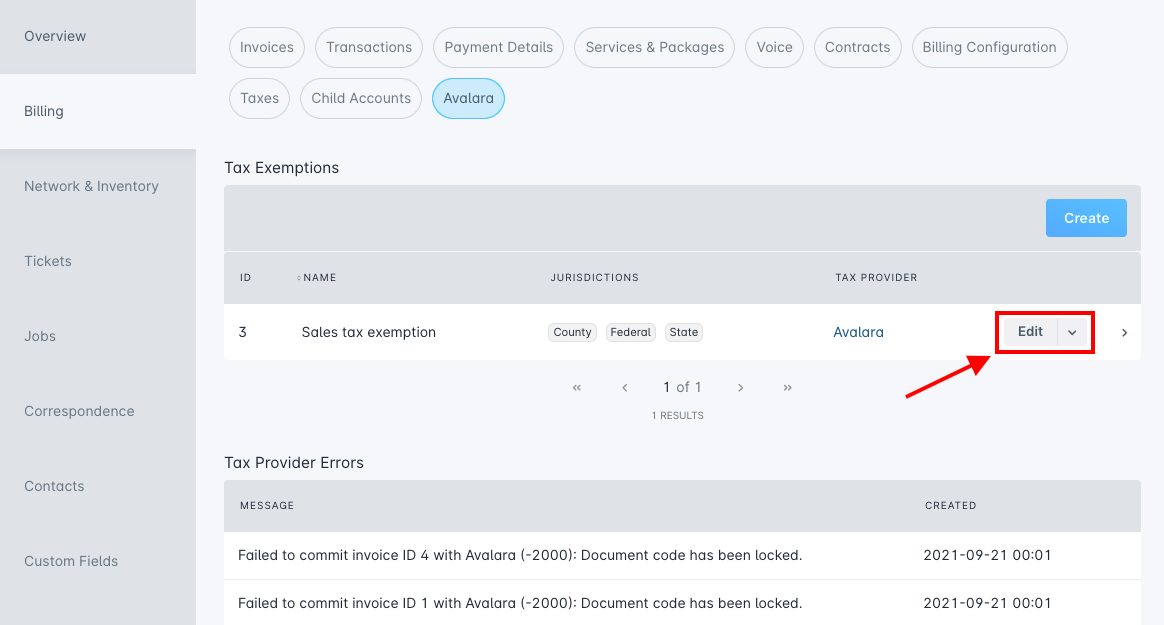Click created date of invoice ID 1 error
This screenshot has height=625, width=1164.
point(987,603)
